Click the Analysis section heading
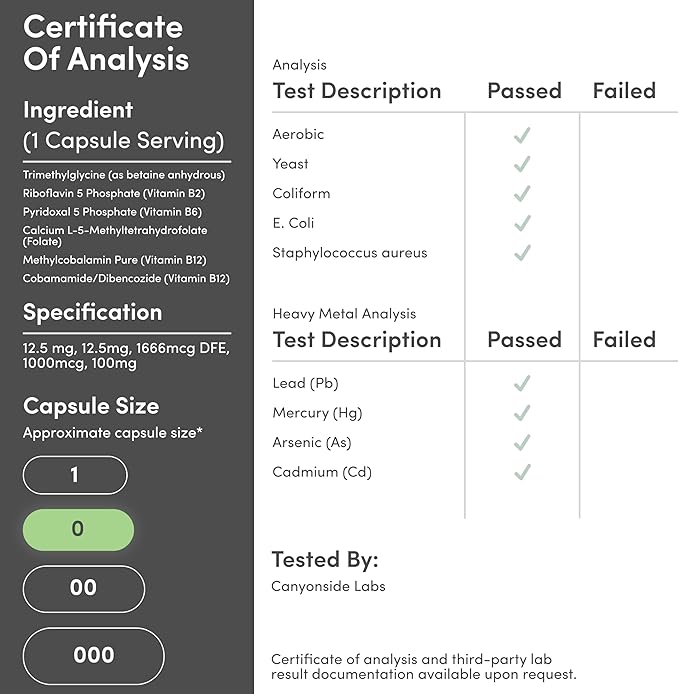 [299, 65]
